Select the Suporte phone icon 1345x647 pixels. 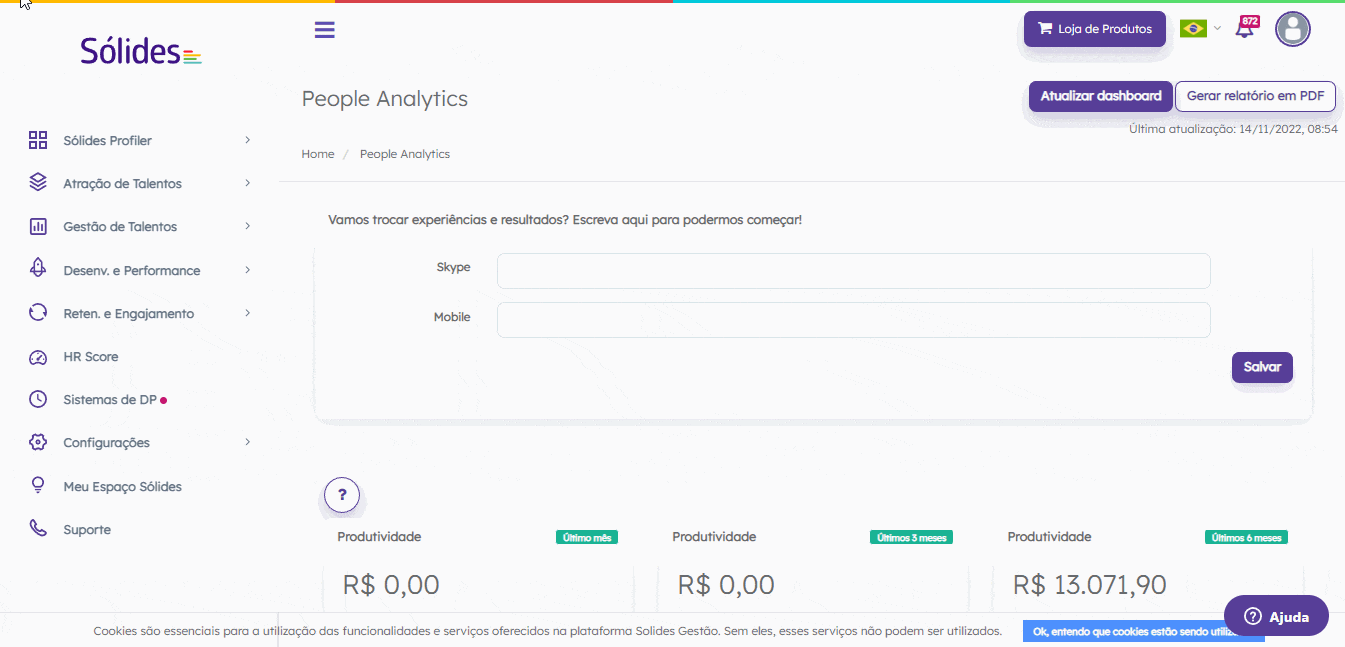pyautogui.click(x=38, y=529)
